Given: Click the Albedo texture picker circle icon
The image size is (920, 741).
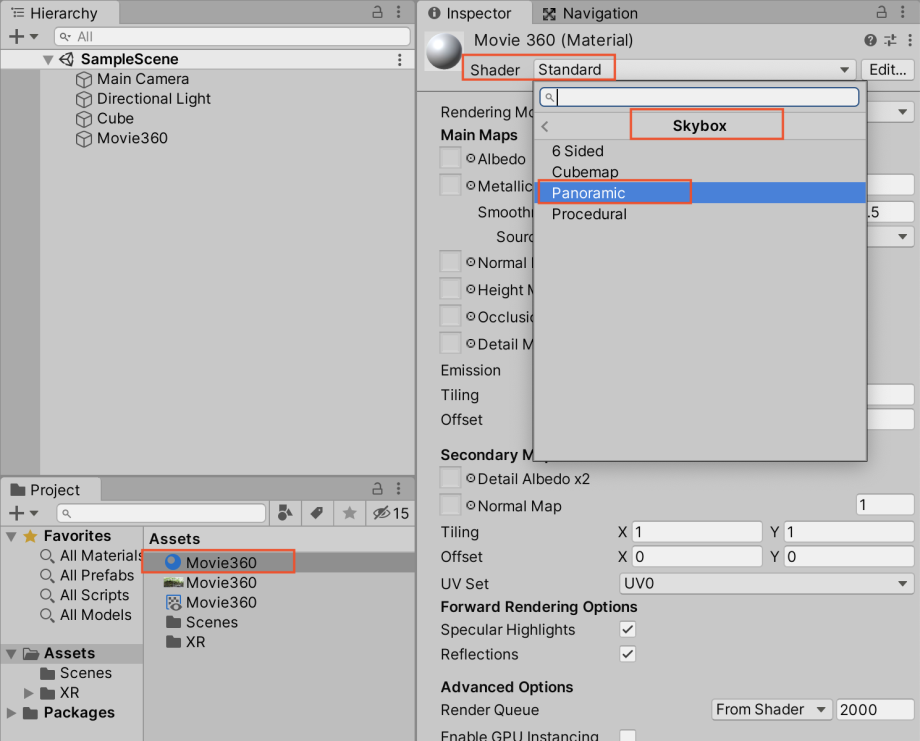Looking at the screenshot, I should pyautogui.click(x=471, y=159).
